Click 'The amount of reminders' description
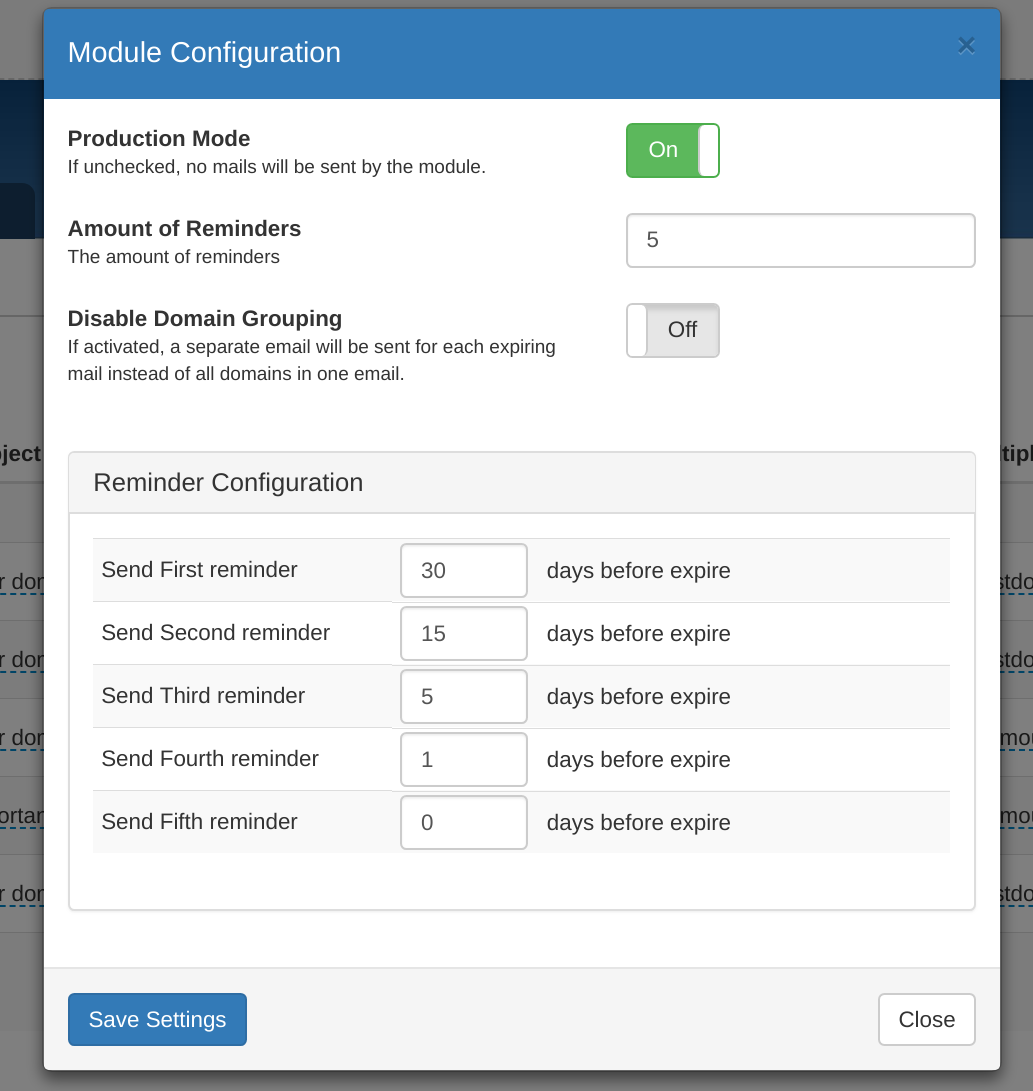Viewport: 1033px width, 1091px height. 174,257
